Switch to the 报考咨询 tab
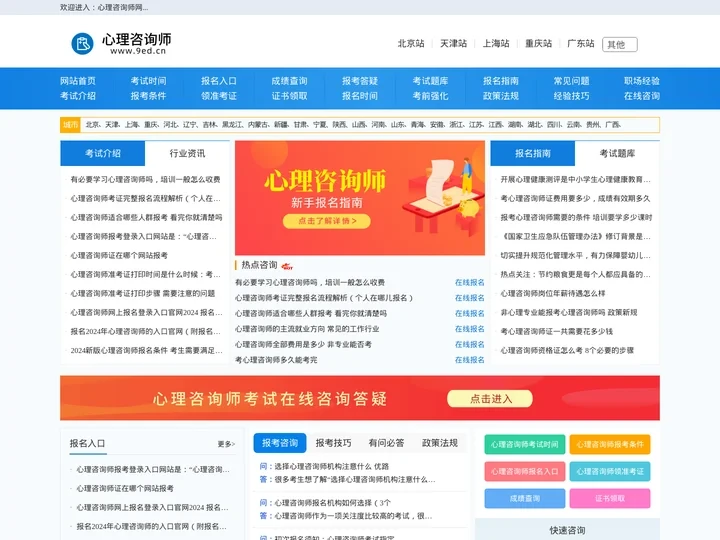Screen dimensions: 720x540 tap(280, 443)
